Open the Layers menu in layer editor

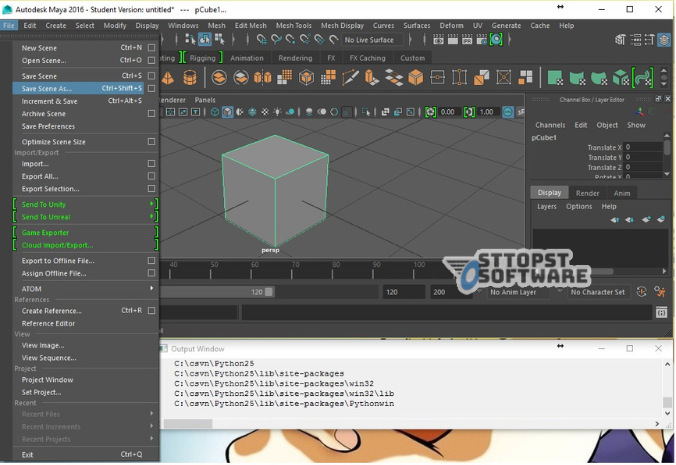(x=547, y=206)
